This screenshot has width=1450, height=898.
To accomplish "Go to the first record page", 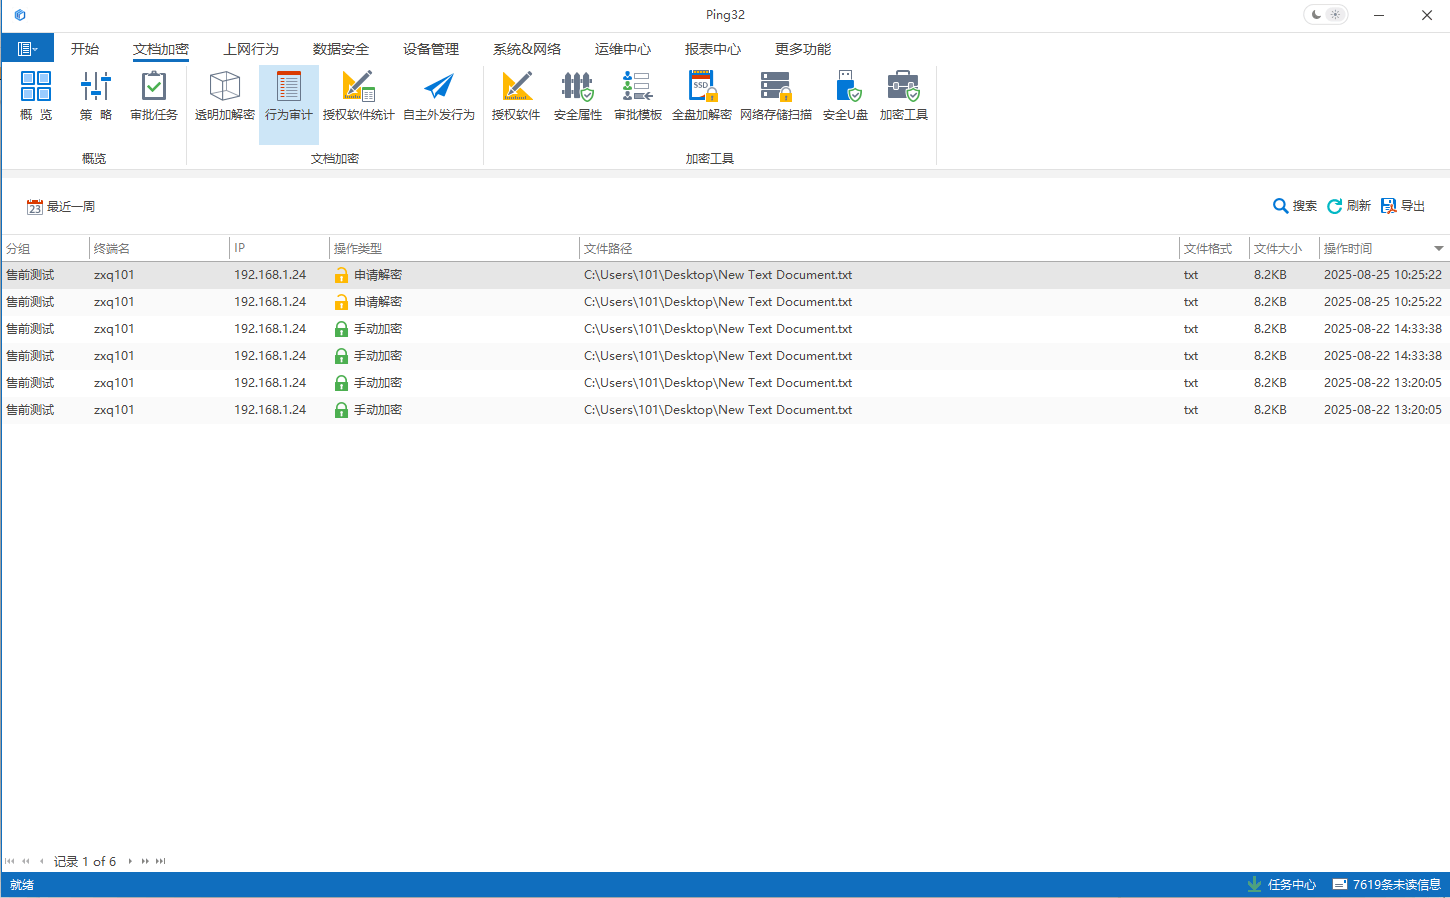I will click(x=10, y=861).
